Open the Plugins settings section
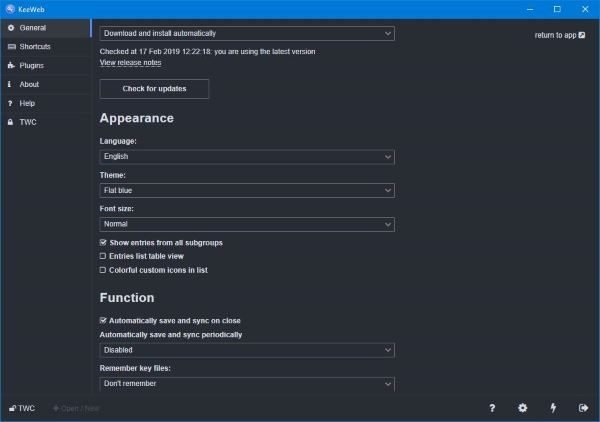 tap(46, 65)
